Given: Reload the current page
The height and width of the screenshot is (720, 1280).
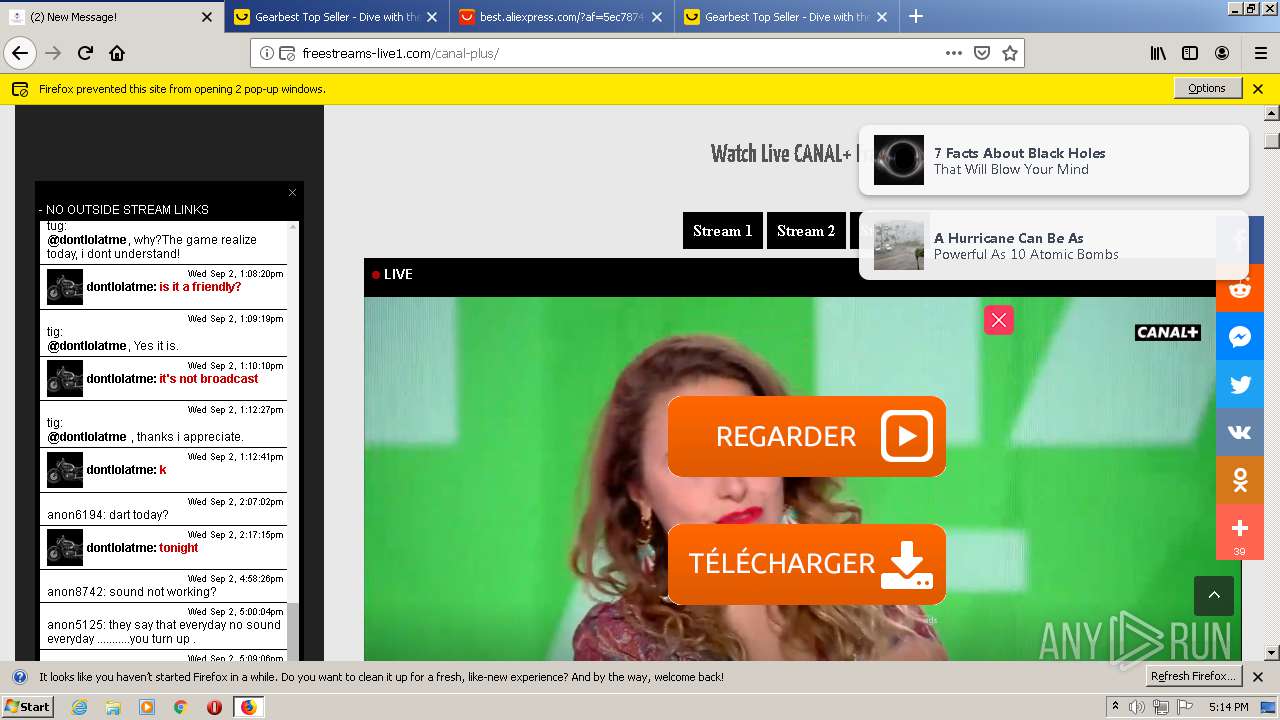Looking at the screenshot, I should pos(85,53).
